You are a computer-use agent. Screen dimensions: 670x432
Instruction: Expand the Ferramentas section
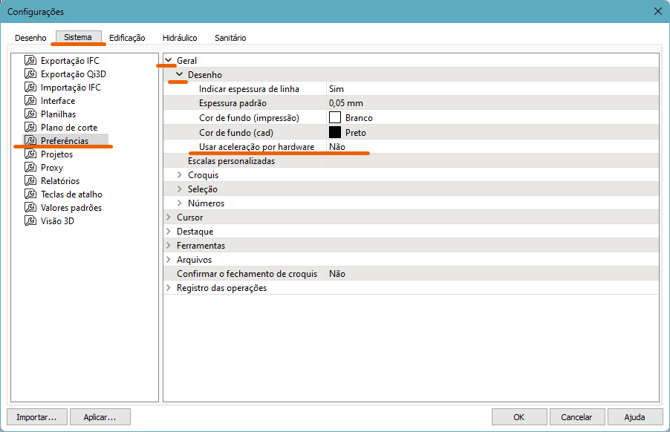168,245
